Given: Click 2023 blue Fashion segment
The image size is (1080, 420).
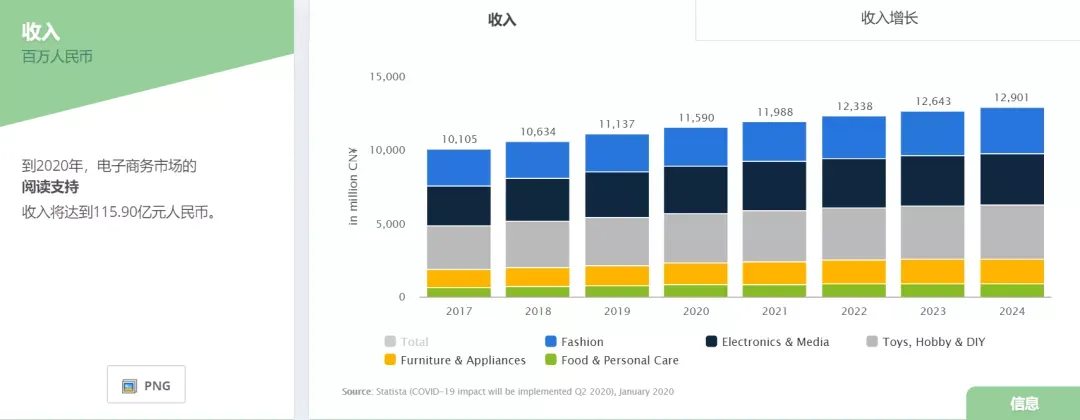Looking at the screenshot, I should pyautogui.click(x=933, y=134).
